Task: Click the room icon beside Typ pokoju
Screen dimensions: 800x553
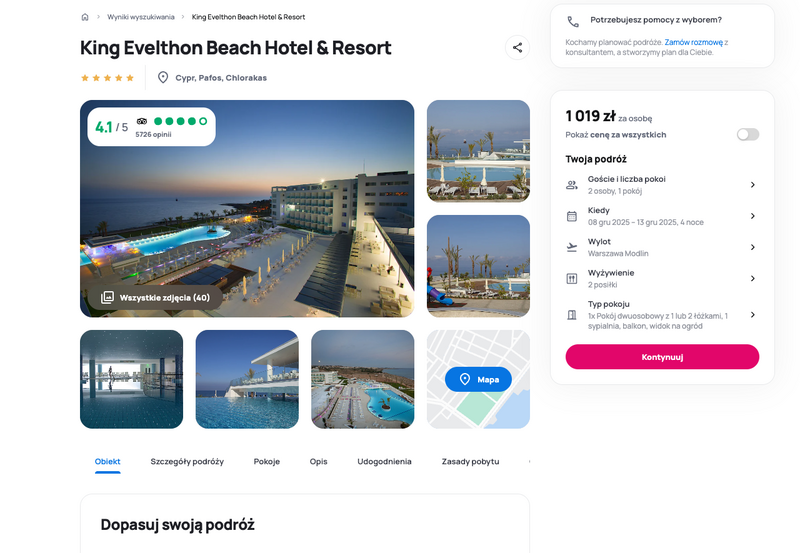Action: point(572,315)
